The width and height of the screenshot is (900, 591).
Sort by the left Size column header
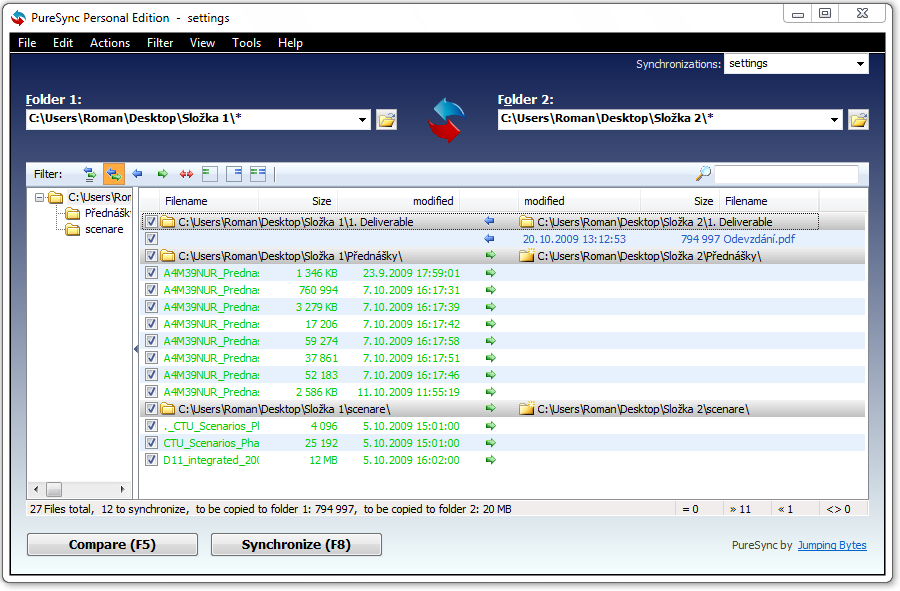pyautogui.click(x=298, y=201)
